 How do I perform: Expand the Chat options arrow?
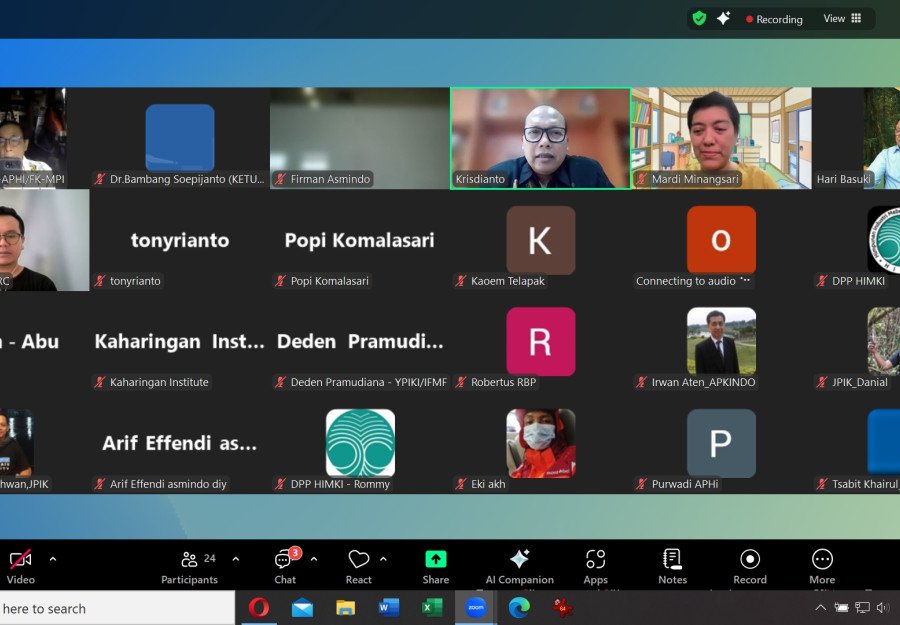(314, 558)
